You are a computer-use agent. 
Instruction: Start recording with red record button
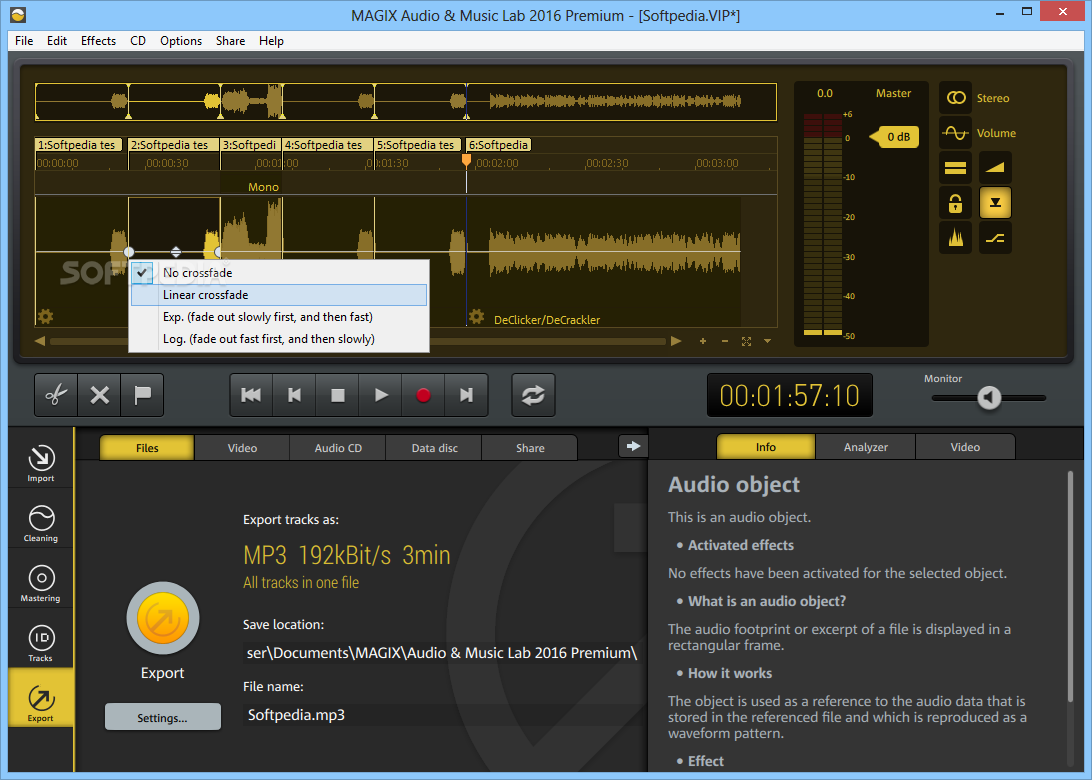coord(423,395)
